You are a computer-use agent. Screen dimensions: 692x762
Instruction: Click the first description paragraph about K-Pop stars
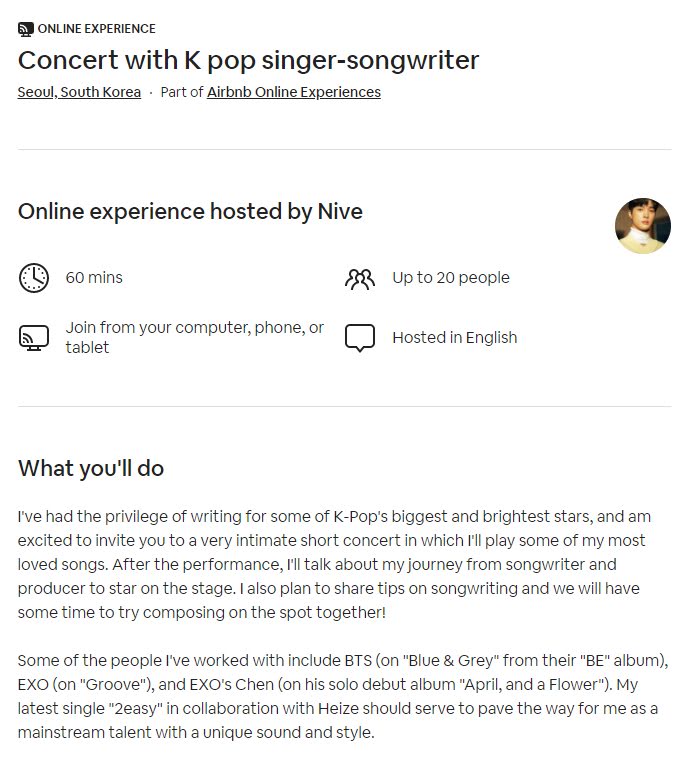(334, 564)
